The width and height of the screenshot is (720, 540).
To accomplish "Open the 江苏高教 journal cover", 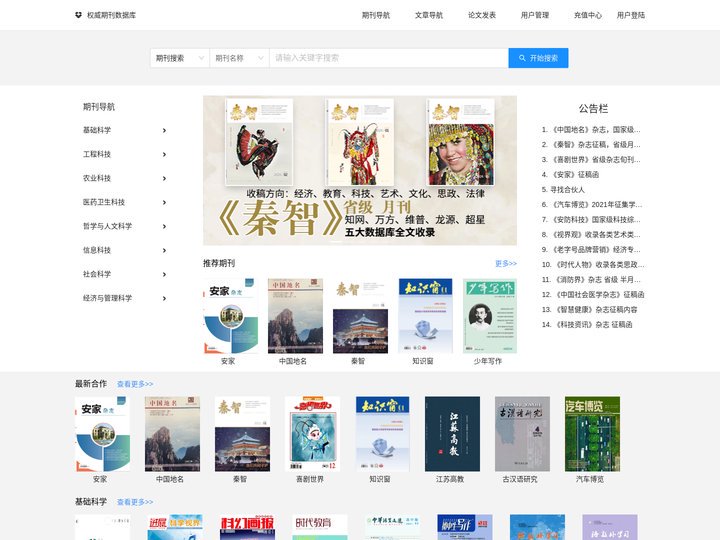I will [x=452, y=434].
